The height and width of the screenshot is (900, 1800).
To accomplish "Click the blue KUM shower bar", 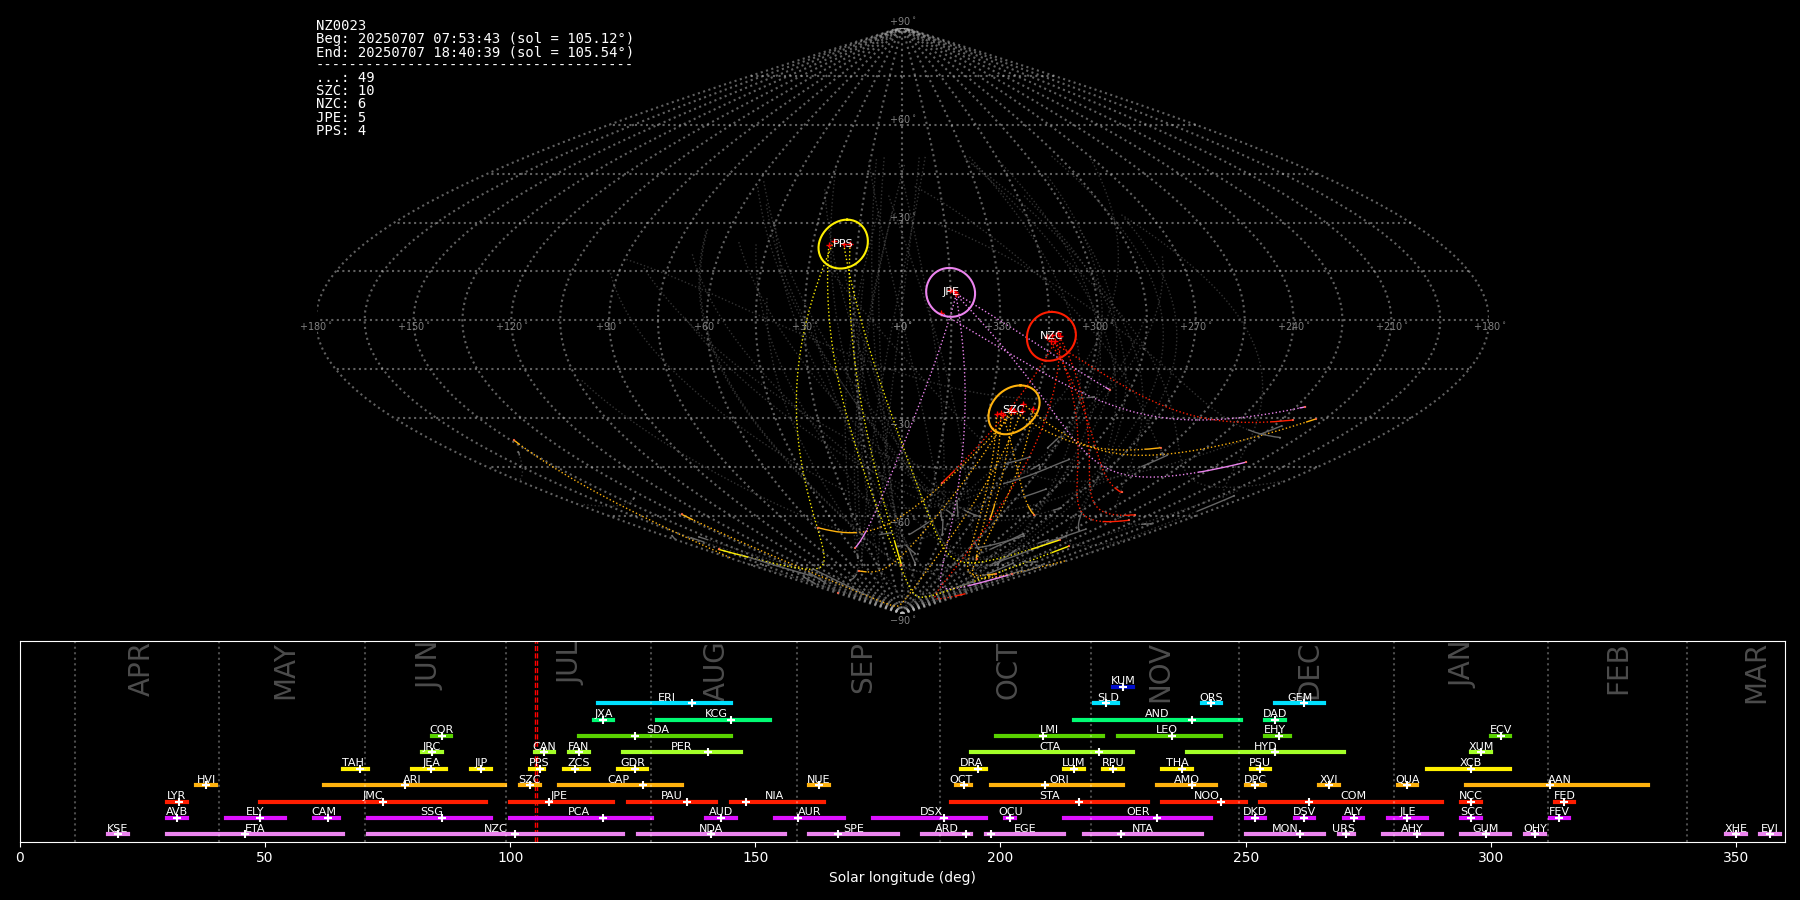I will (1123, 687).
